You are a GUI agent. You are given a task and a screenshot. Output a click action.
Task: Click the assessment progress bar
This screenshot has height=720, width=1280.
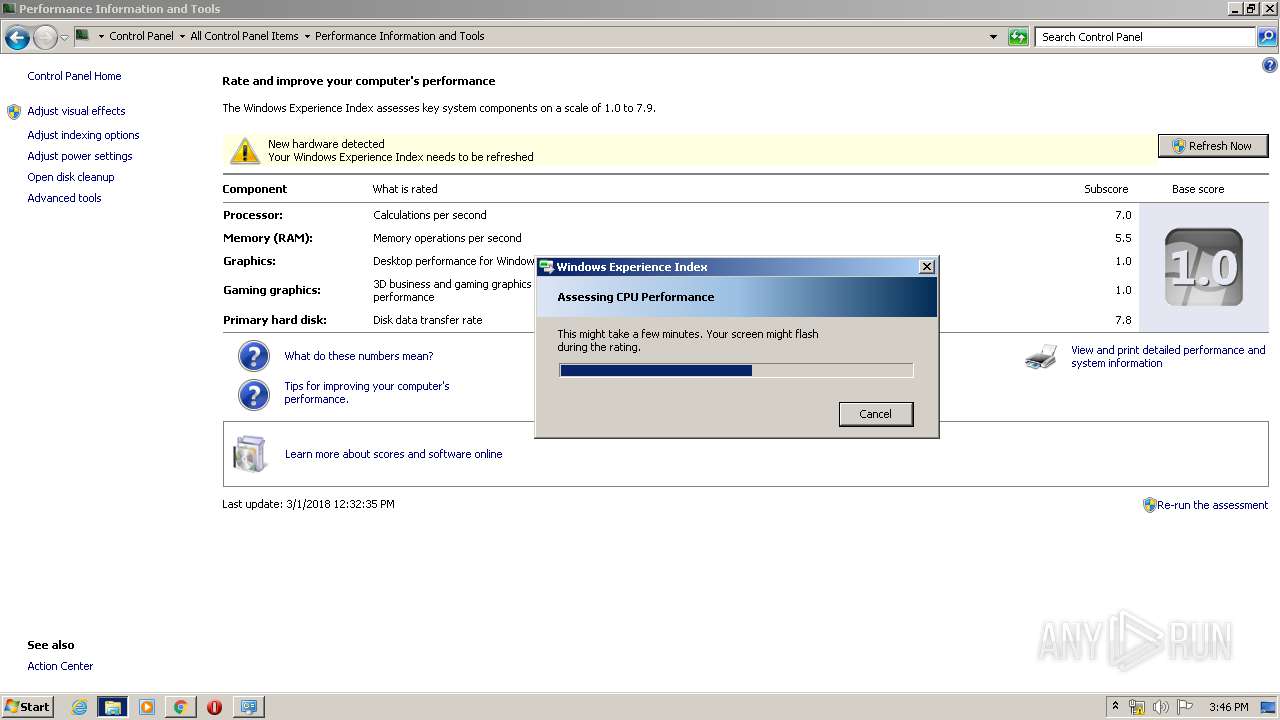(x=736, y=370)
